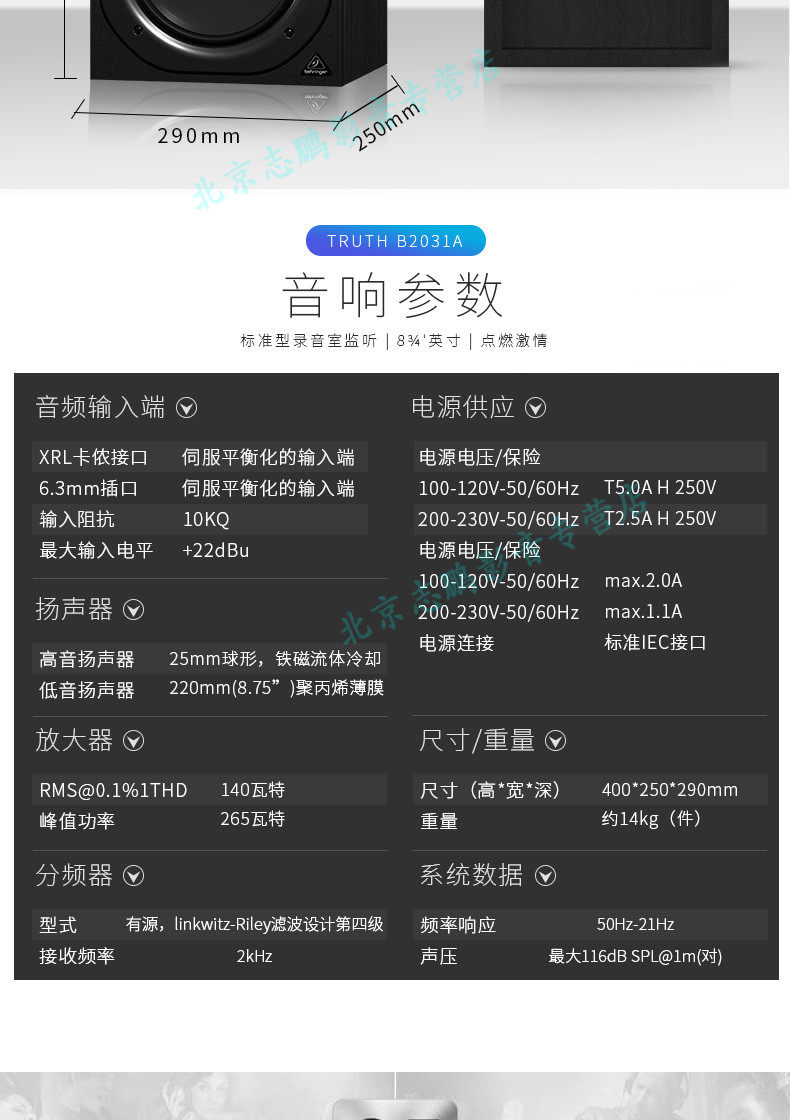Click the 音响参数 heading
This screenshot has height=1120, width=790.
point(393,295)
